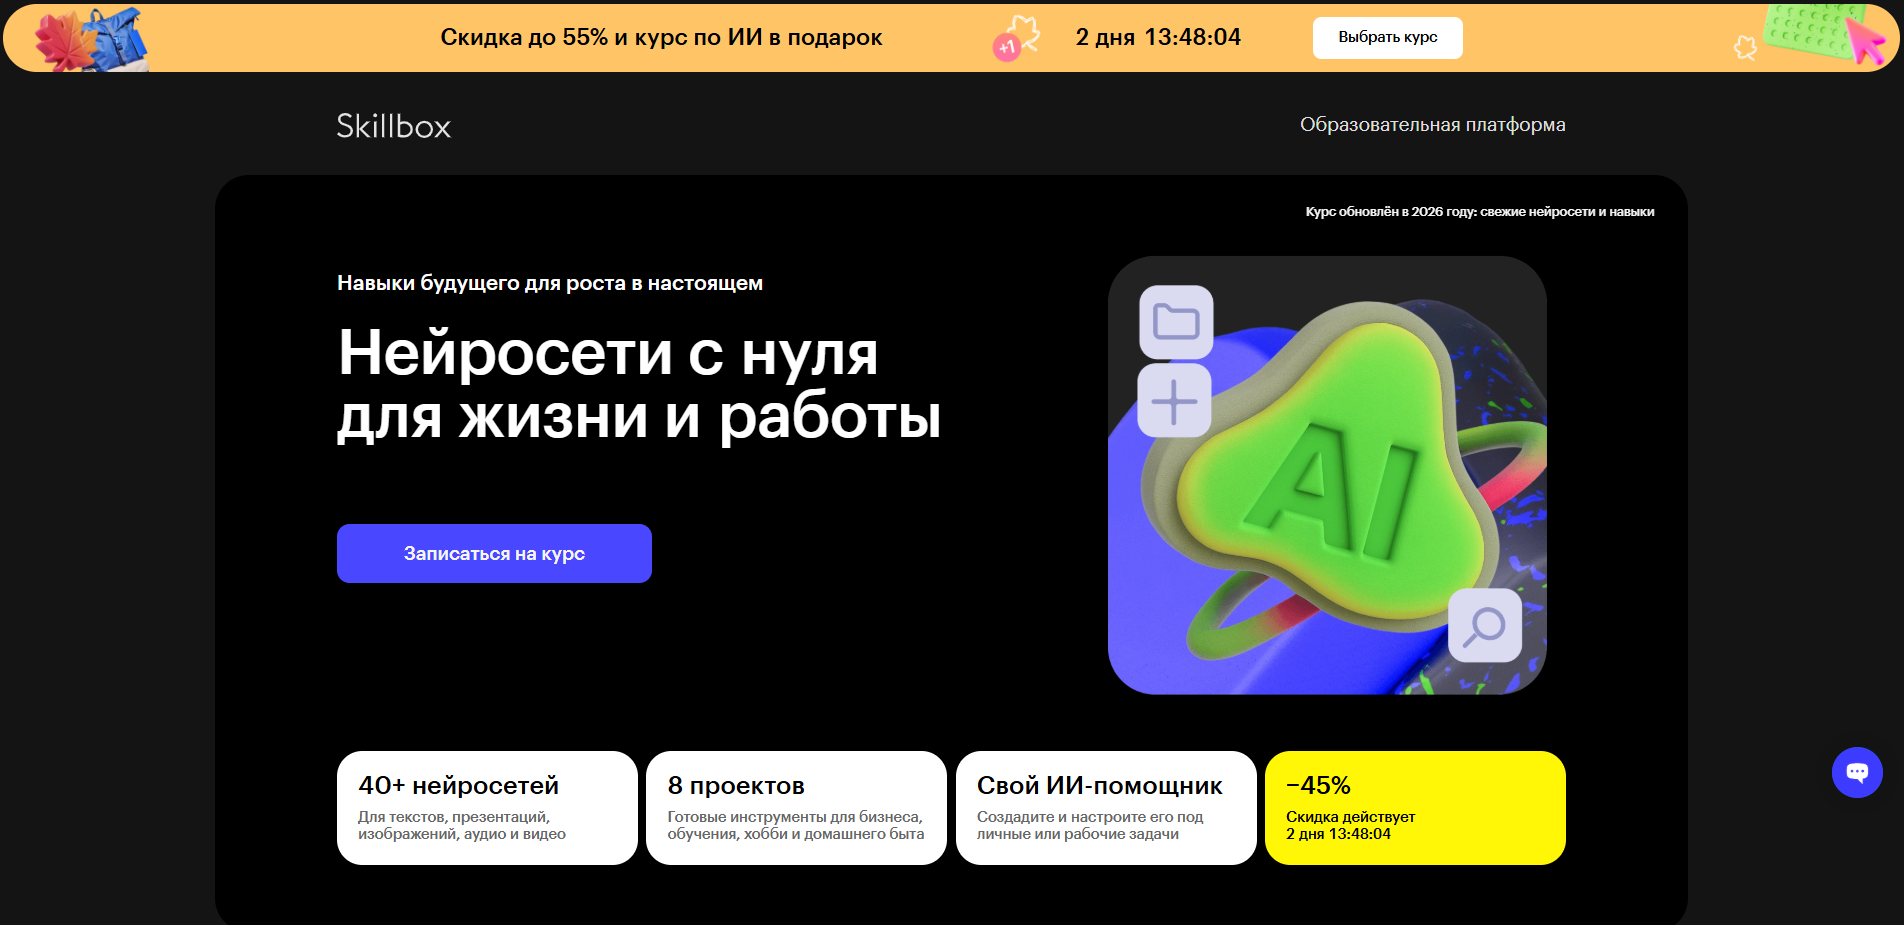Open the chat support bubble icon
This screenshot has width=1904, height=925.
coord(1857,772)
